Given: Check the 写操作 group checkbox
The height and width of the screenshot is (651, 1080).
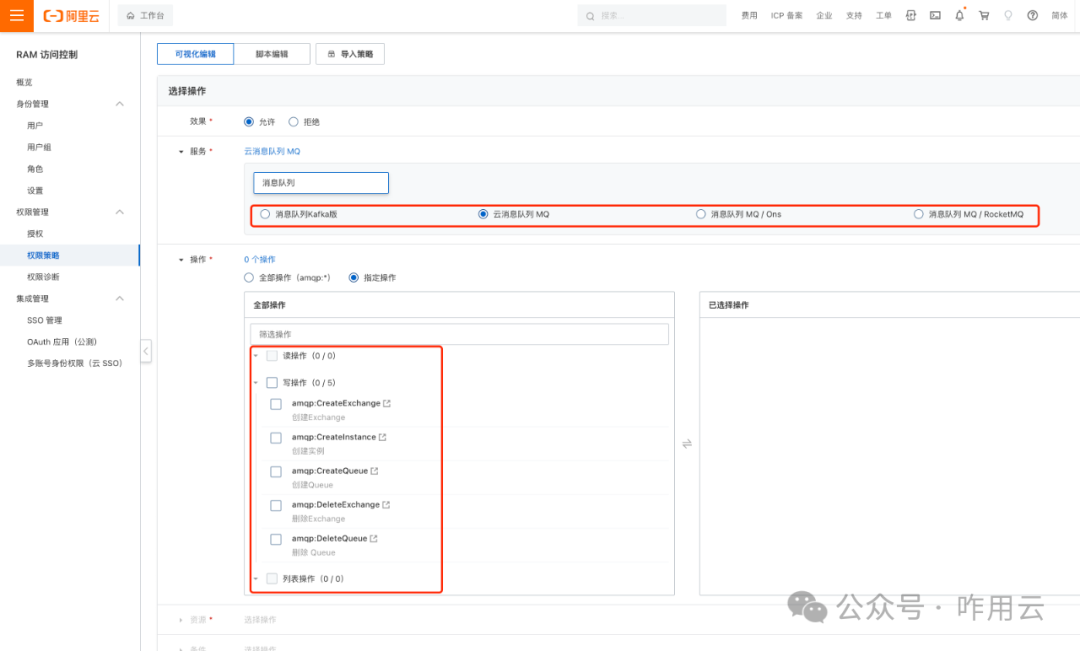Looking at the screenshot, I should tap(272, 382).
